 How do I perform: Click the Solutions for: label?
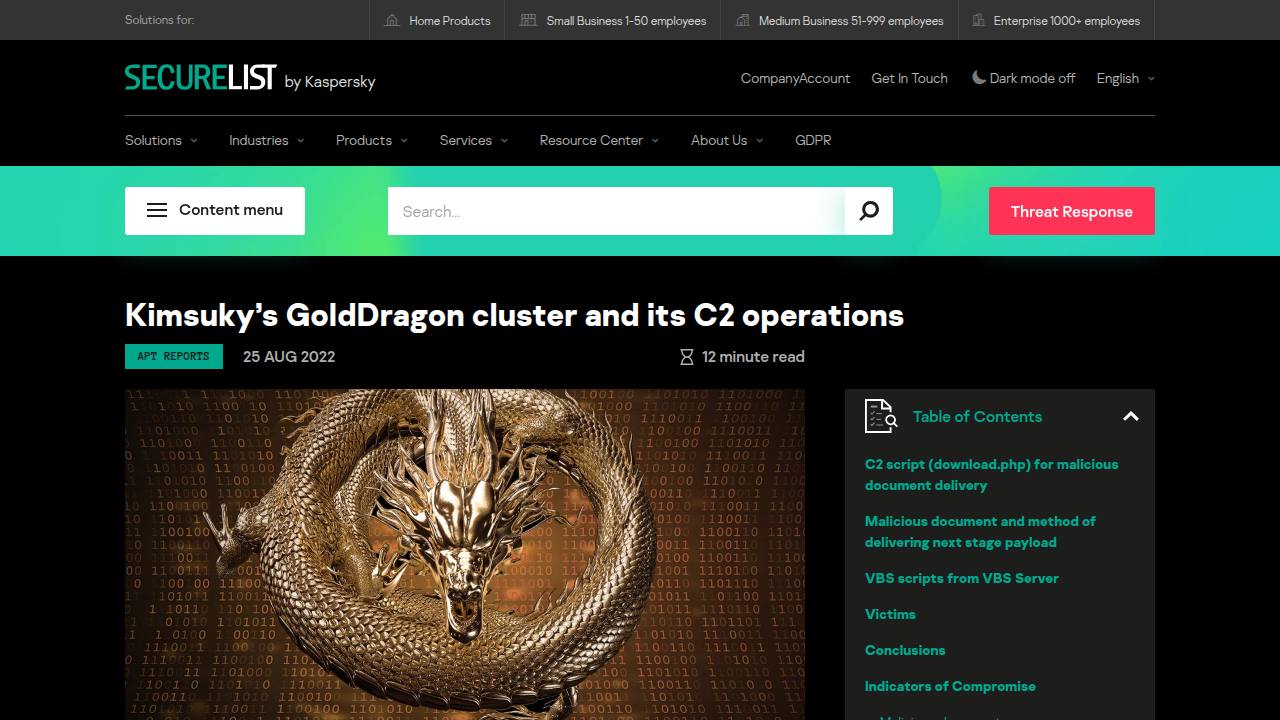160,20
